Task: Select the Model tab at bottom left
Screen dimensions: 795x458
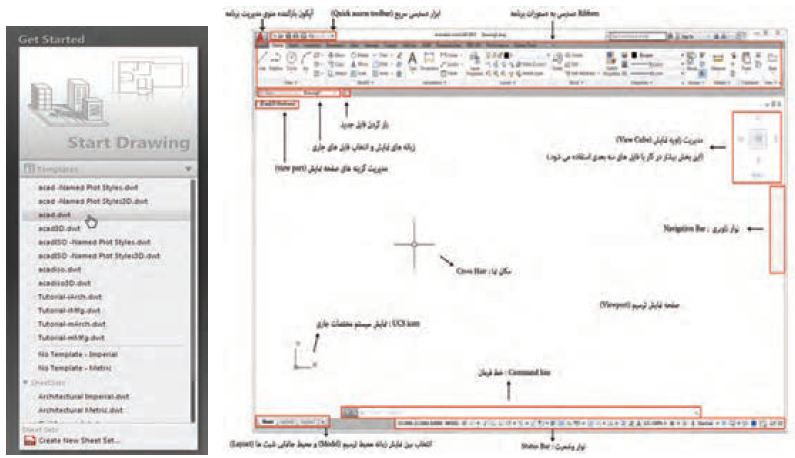Action: pos(268,422)
